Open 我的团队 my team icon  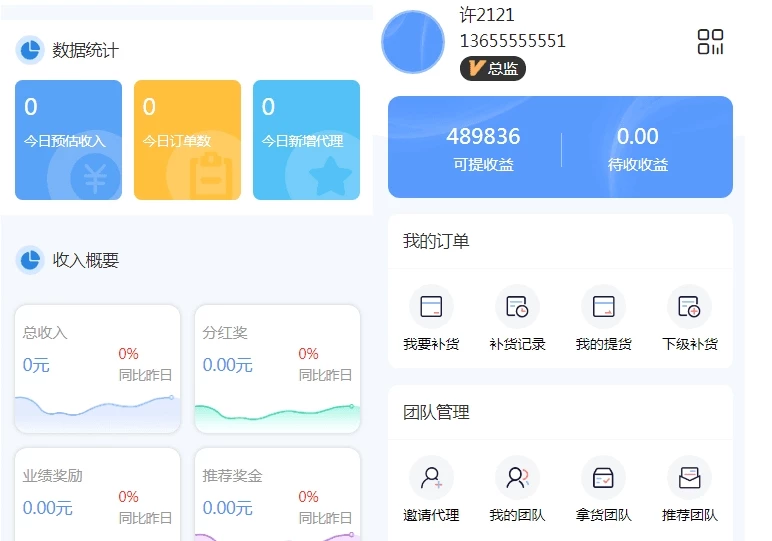click(517, 478)
